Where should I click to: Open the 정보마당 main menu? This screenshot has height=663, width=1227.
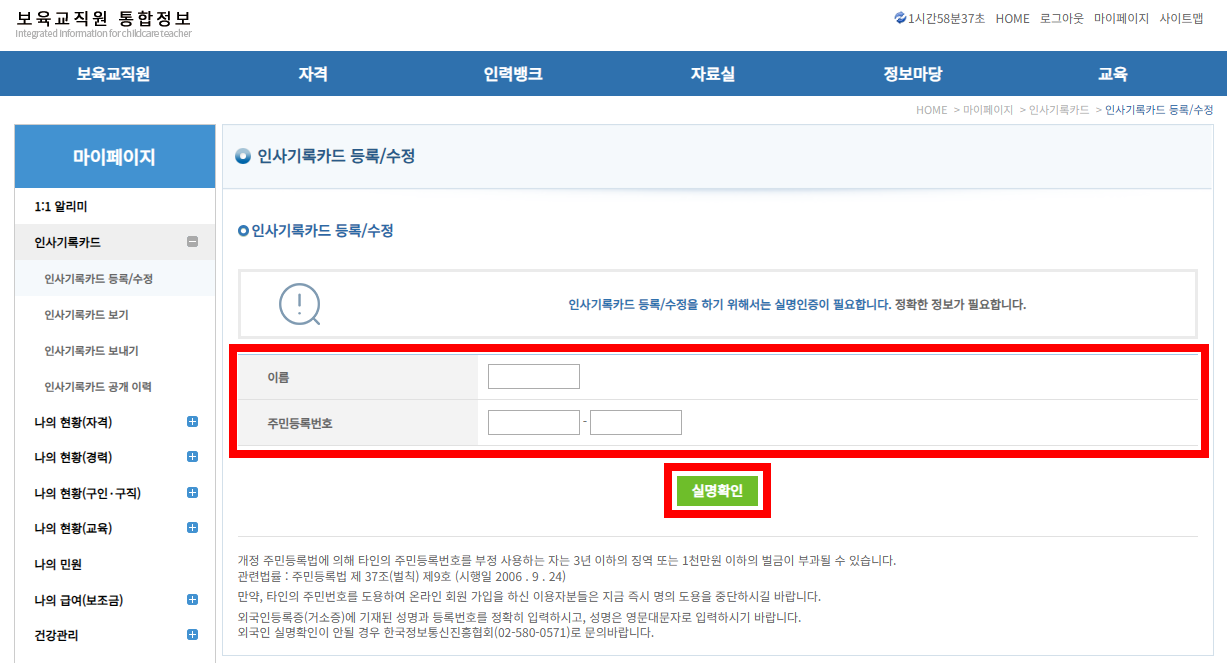pos(913,74)
